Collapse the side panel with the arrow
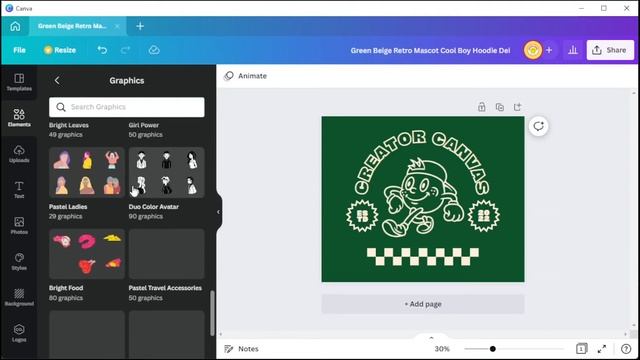 (x=218, y=212)
